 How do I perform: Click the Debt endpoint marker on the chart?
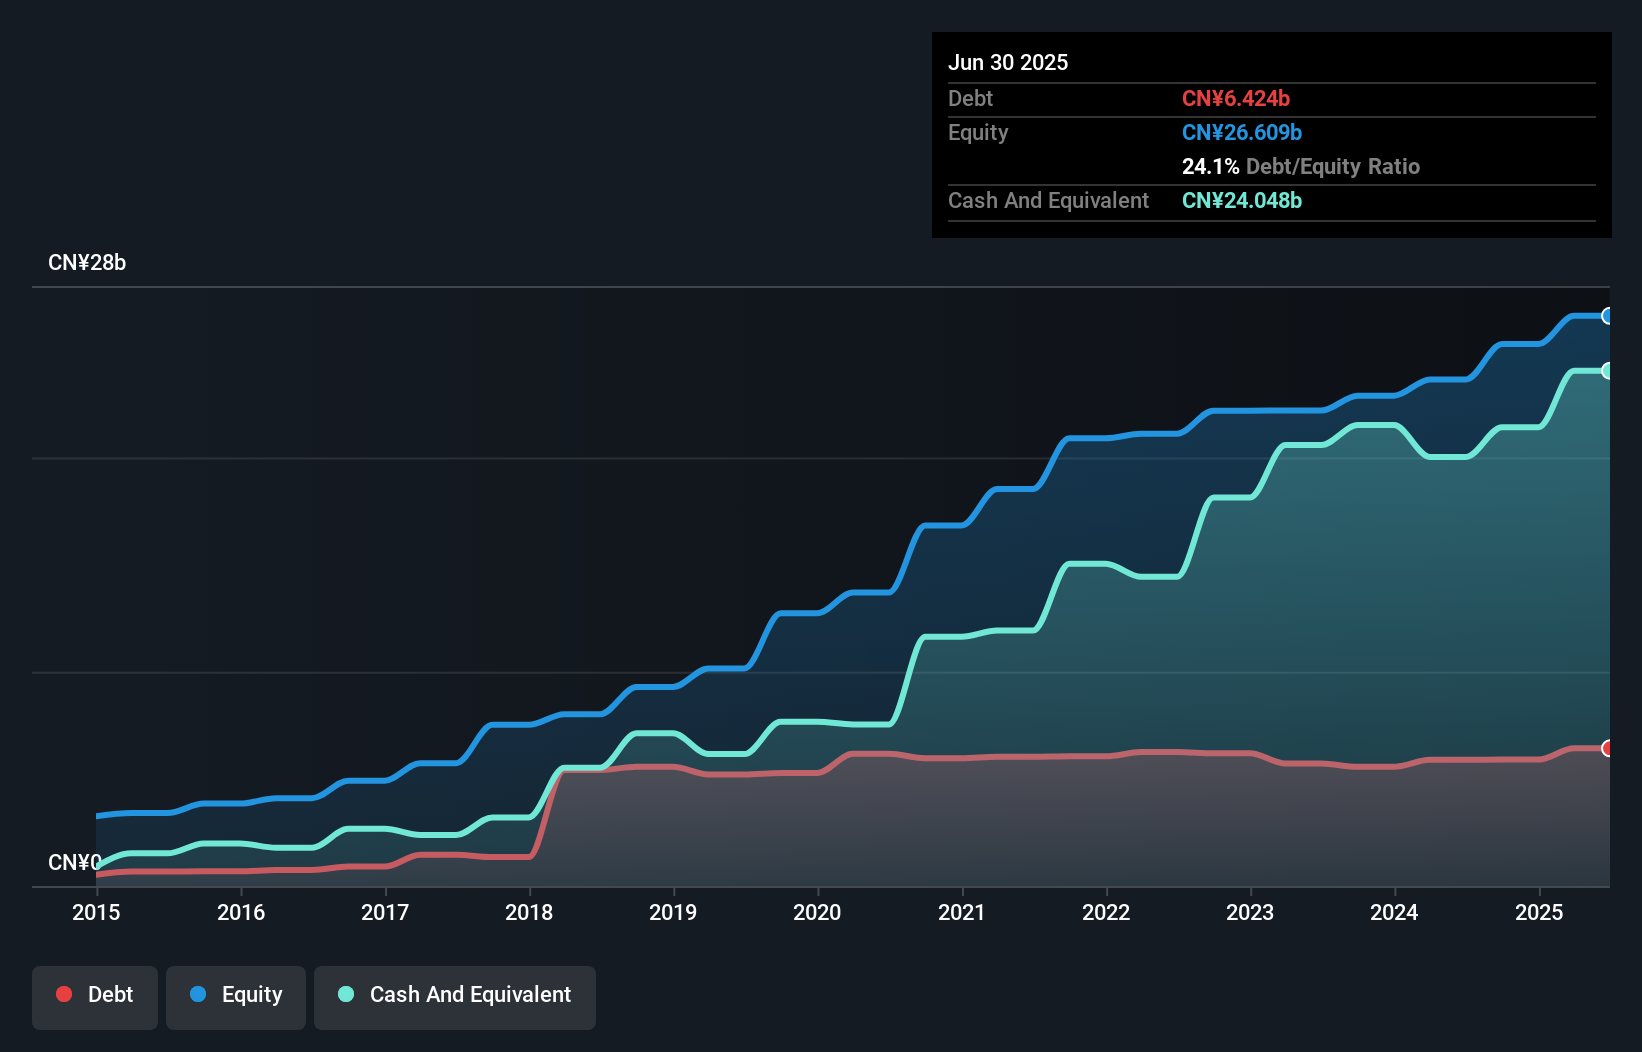coord(1608,747)
